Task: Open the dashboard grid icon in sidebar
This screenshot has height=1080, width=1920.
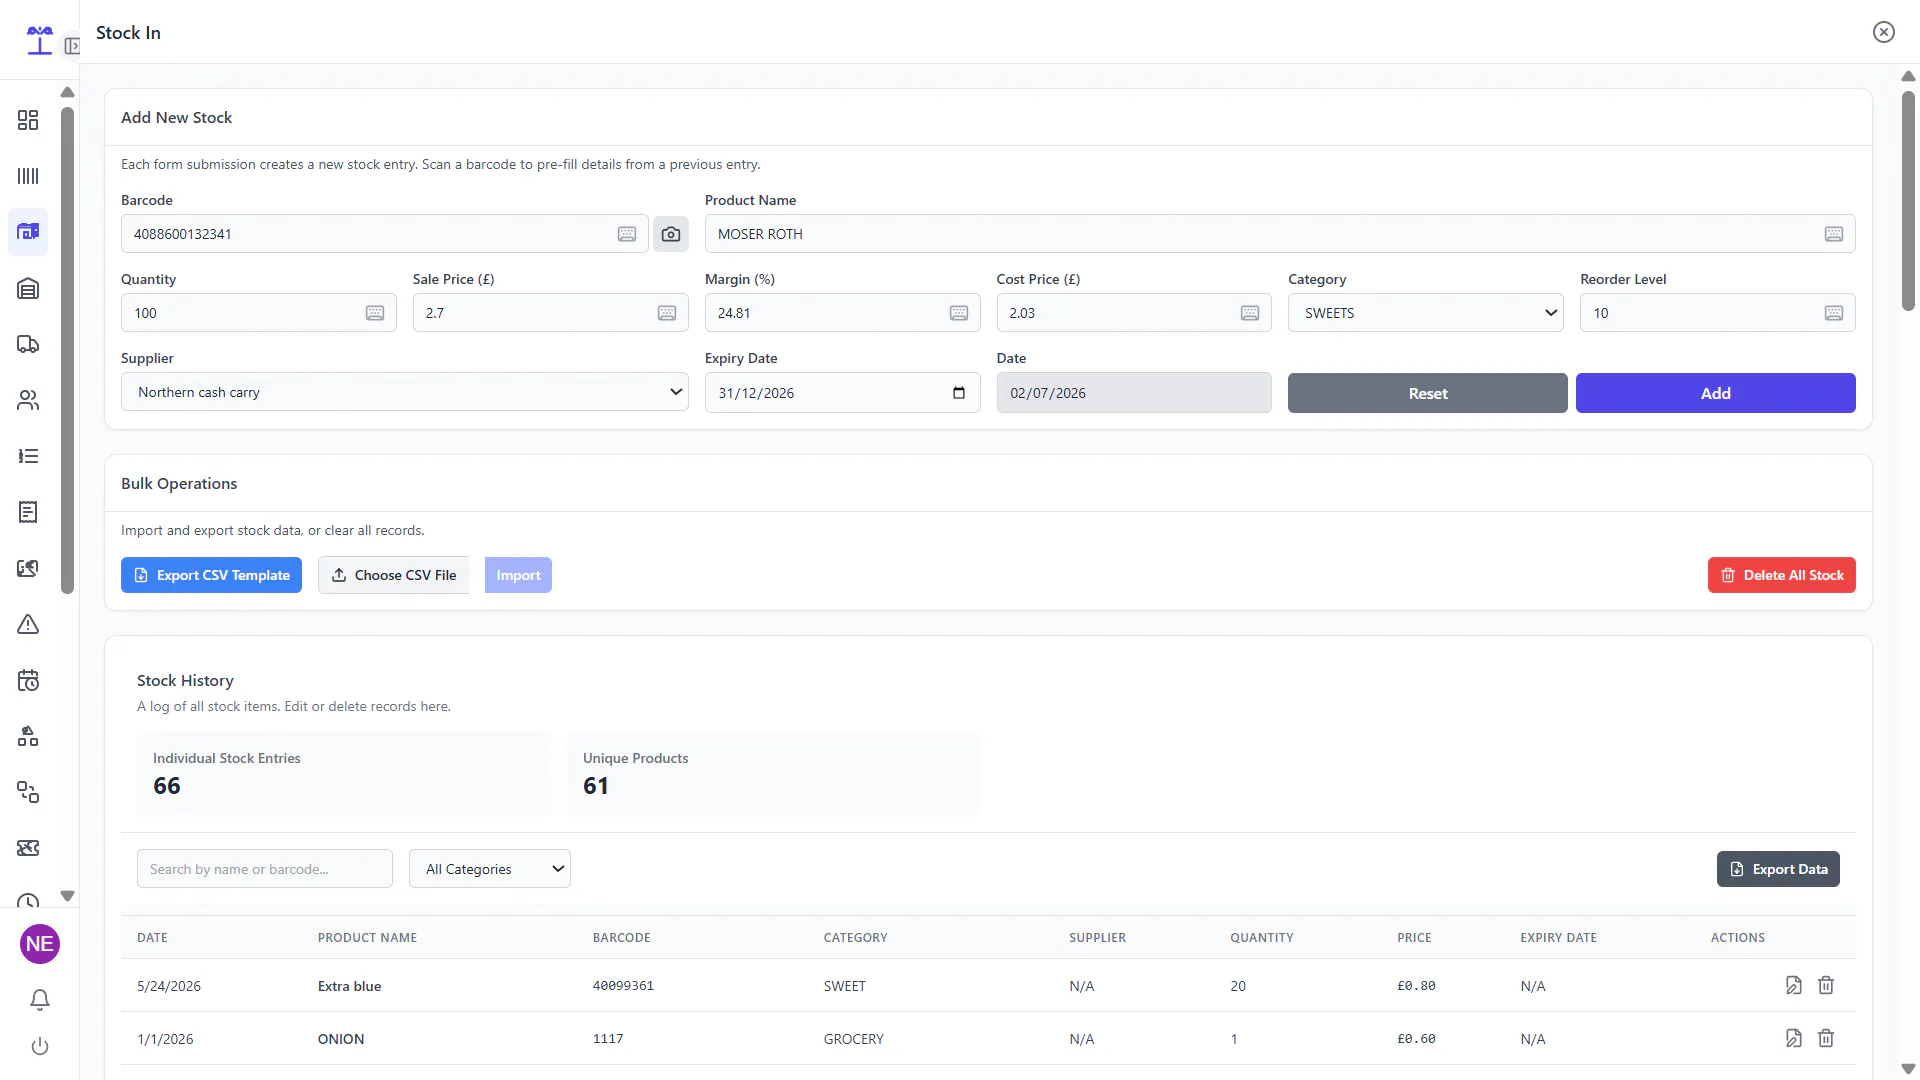Action: [28, 120]
